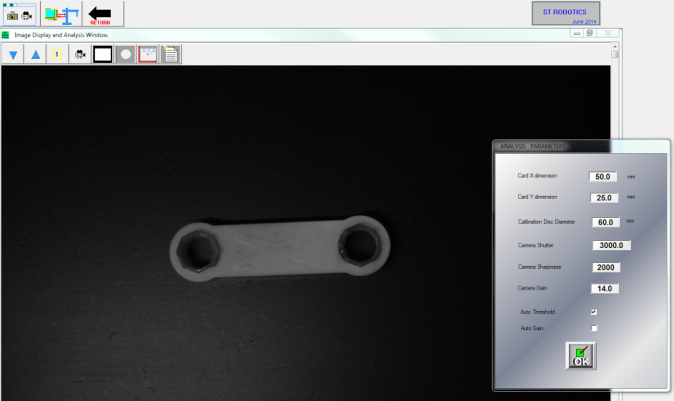The width and height of the screenshot is (674, 401).
Task: Click the Camera Sharpness label
Action: (x=539, y=267)
